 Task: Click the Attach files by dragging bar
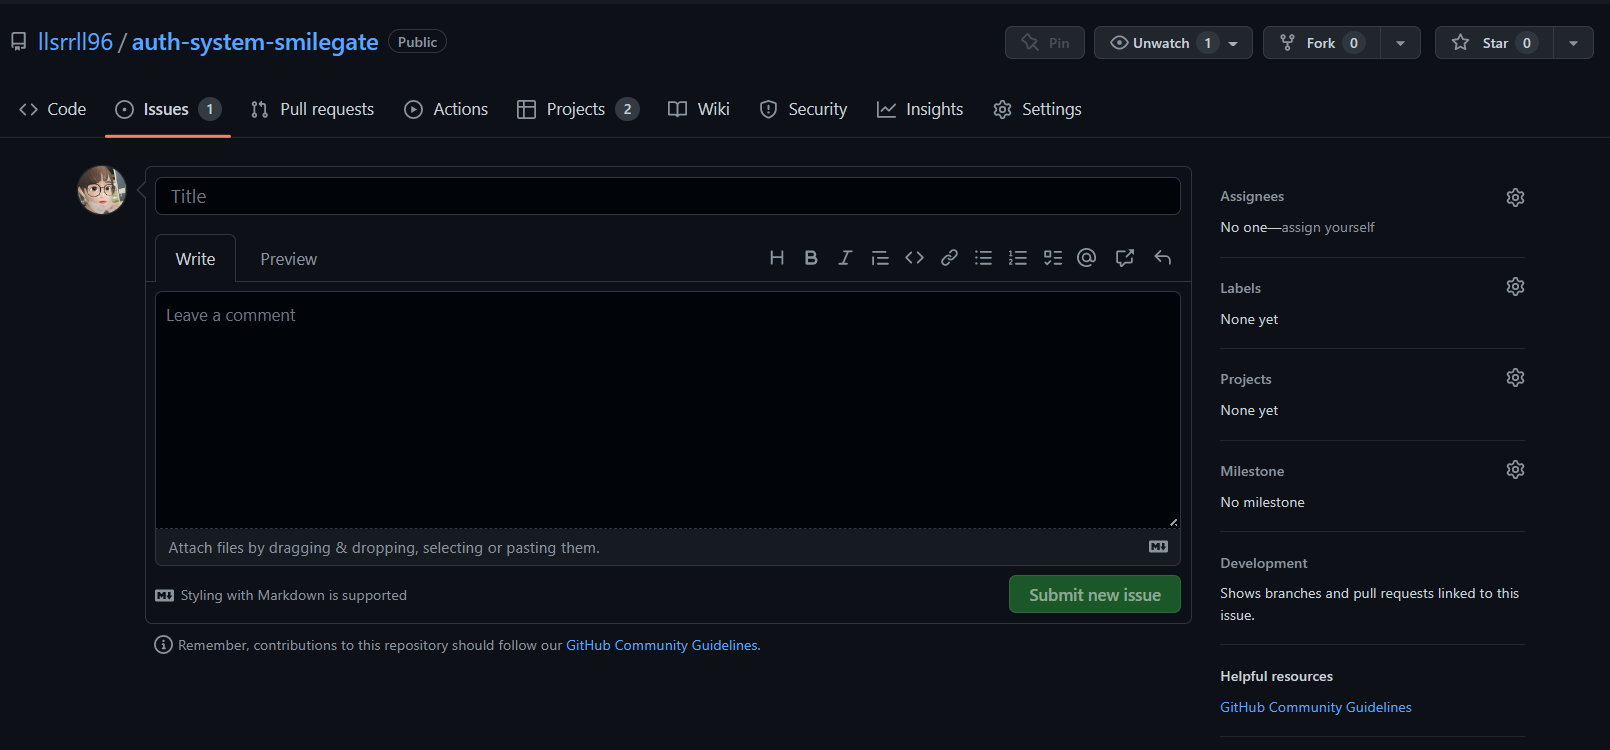pos(668,547)
